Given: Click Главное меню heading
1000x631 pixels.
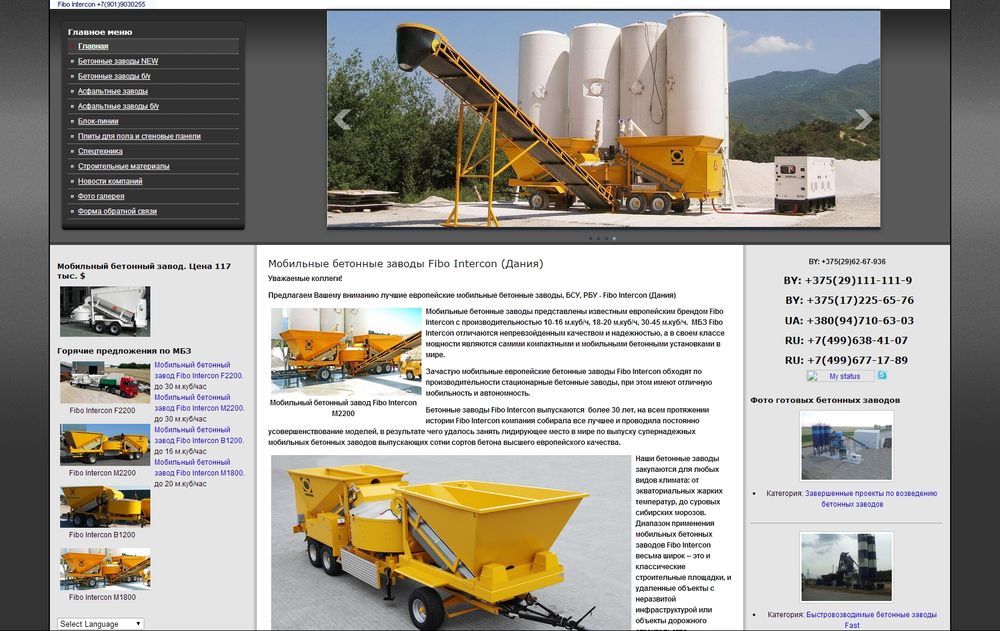Looking at the screenshot, I should tap(100, 32).
